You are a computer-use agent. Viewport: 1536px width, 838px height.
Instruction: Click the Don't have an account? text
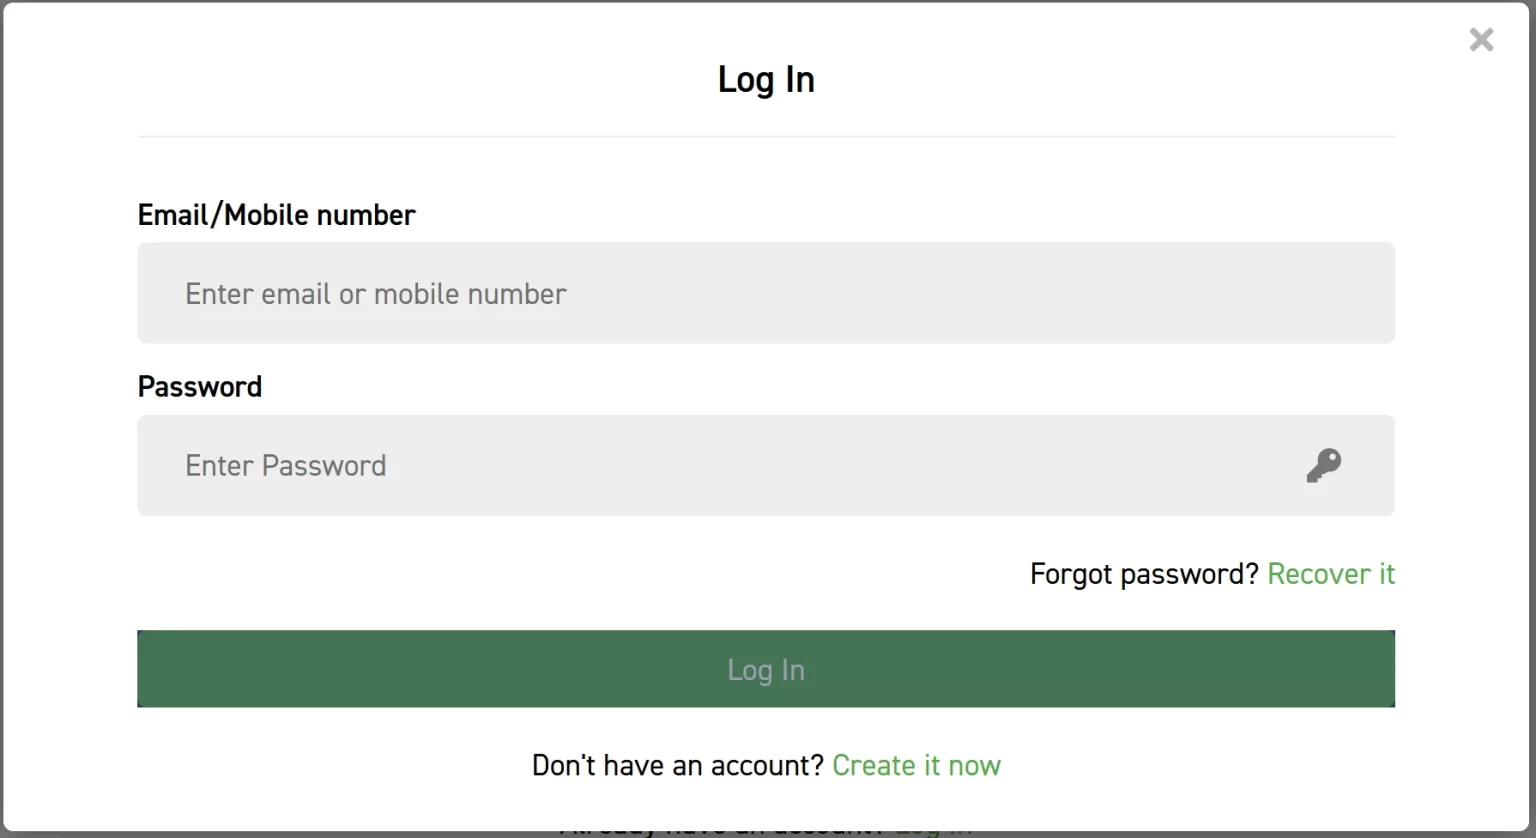678,766
